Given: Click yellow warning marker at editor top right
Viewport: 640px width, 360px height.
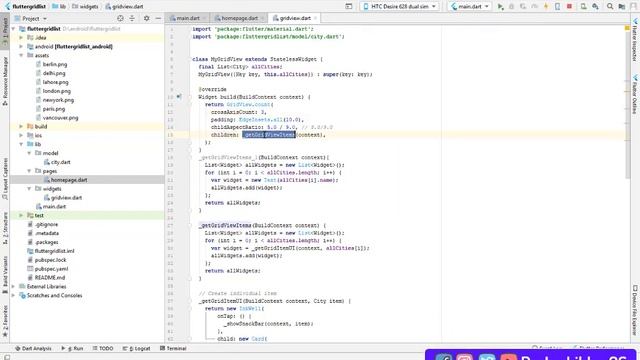Looking at the screenshot, I should tap(627, 28).
